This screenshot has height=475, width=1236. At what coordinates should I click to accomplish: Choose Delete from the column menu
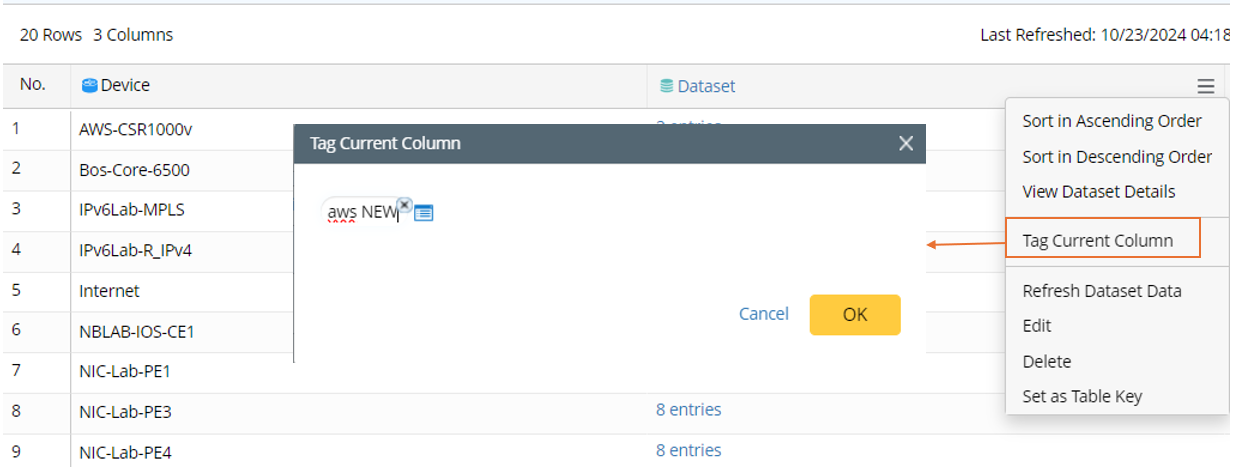1046,361
